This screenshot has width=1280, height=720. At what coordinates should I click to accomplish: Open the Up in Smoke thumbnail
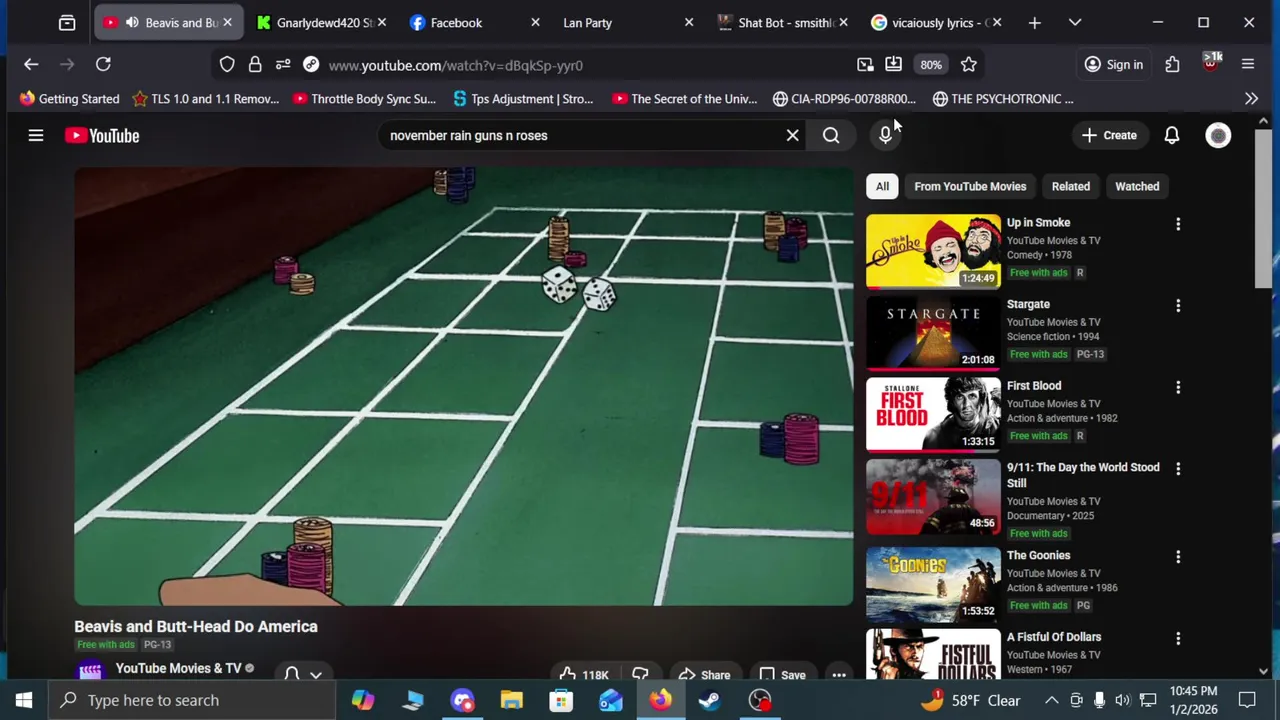click(933, 251)
